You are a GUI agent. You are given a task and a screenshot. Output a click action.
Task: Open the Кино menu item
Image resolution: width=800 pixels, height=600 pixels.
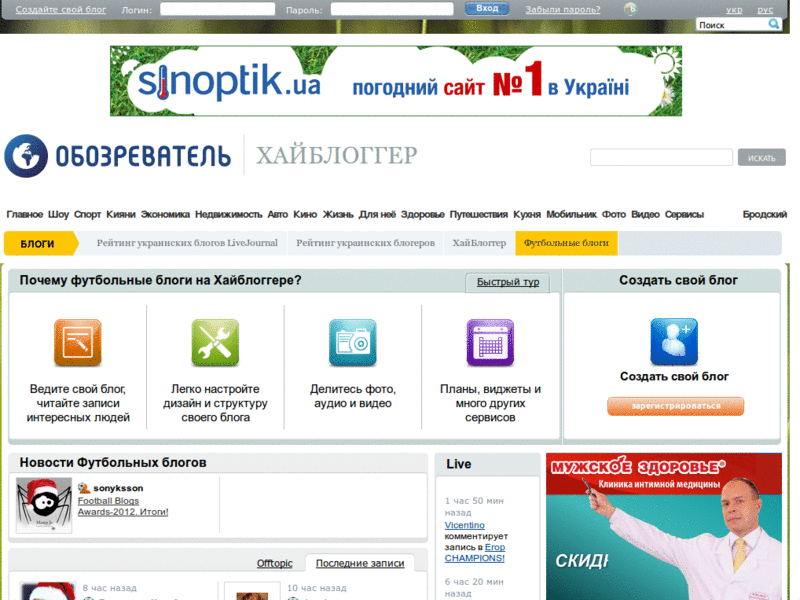tap(305, 214)
